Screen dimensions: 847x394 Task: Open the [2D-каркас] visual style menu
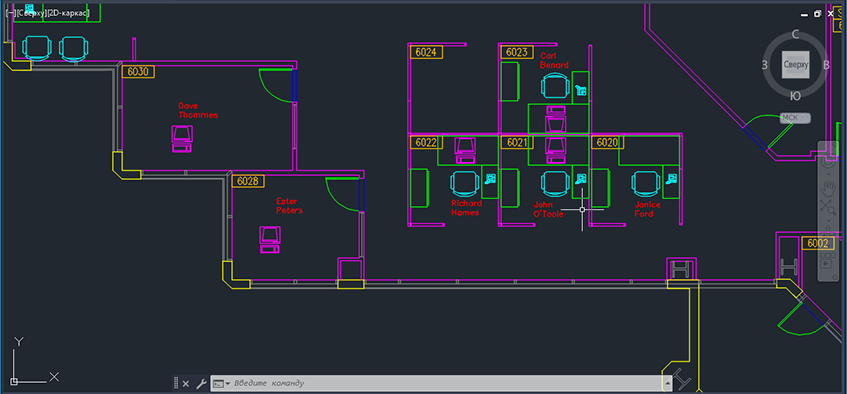click(x=68, y=12)
